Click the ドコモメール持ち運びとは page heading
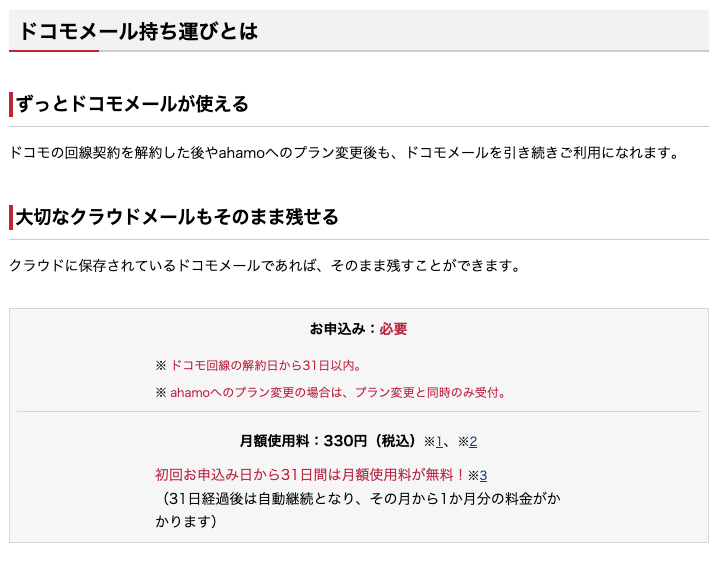 [138, 31]
